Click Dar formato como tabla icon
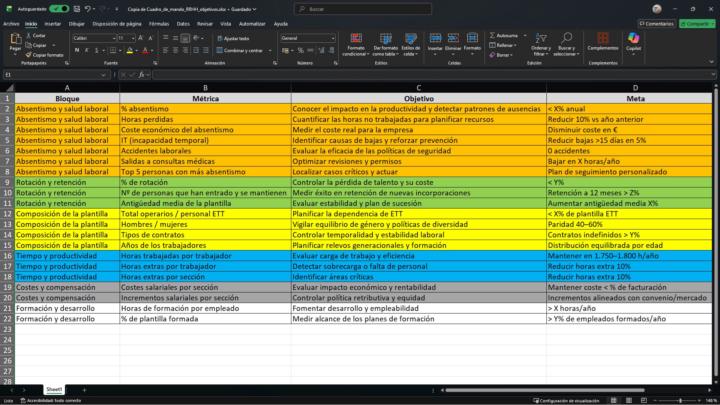 pos(385,44)
